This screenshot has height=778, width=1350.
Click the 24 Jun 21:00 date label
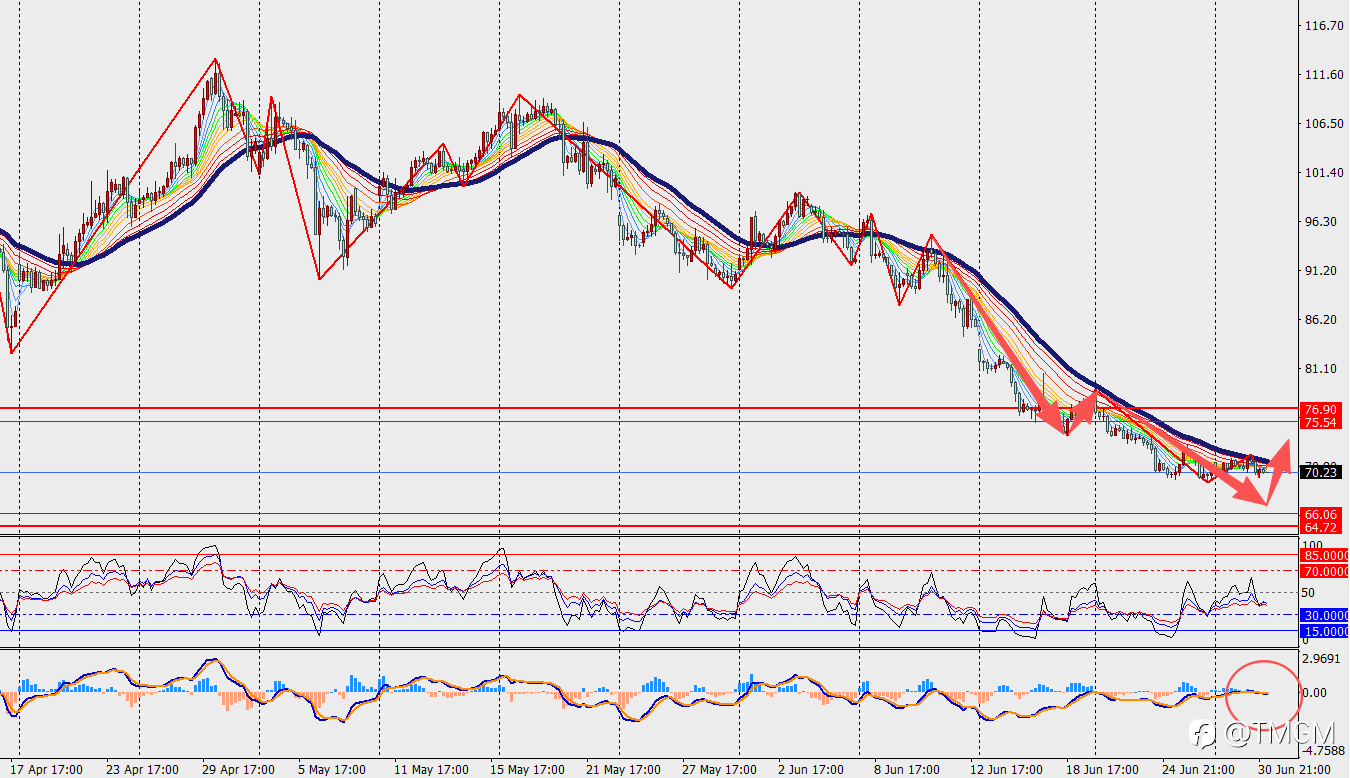point(1197,769)
